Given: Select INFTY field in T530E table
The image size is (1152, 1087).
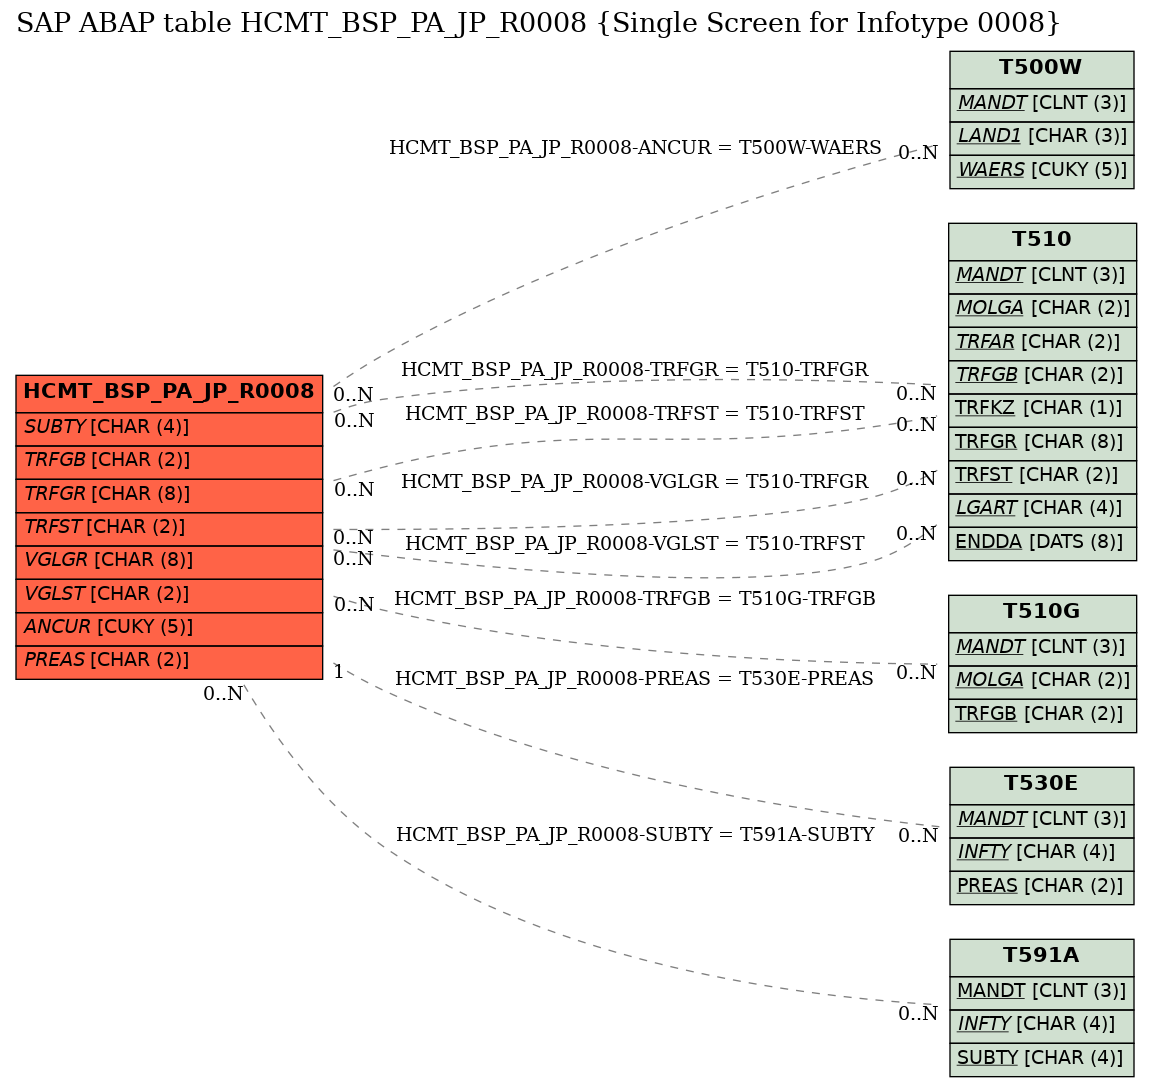Looking at the screenshot, I should click(x=1041, y=853).
